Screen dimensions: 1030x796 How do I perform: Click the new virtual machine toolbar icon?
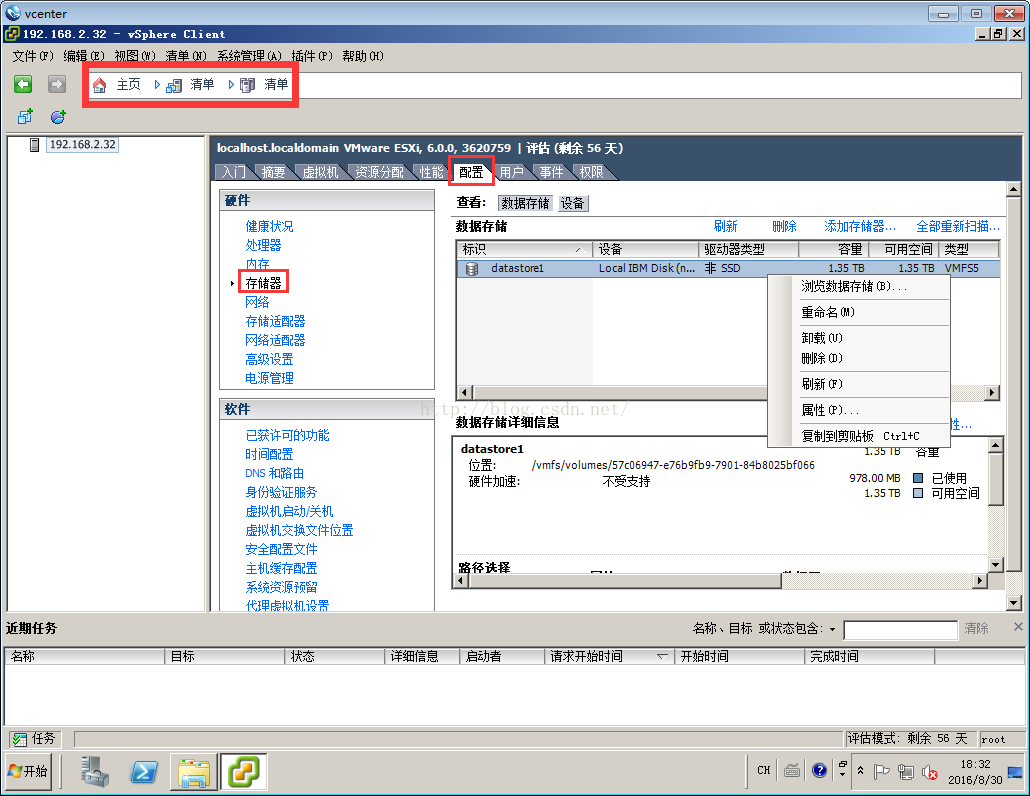(25, 117)
